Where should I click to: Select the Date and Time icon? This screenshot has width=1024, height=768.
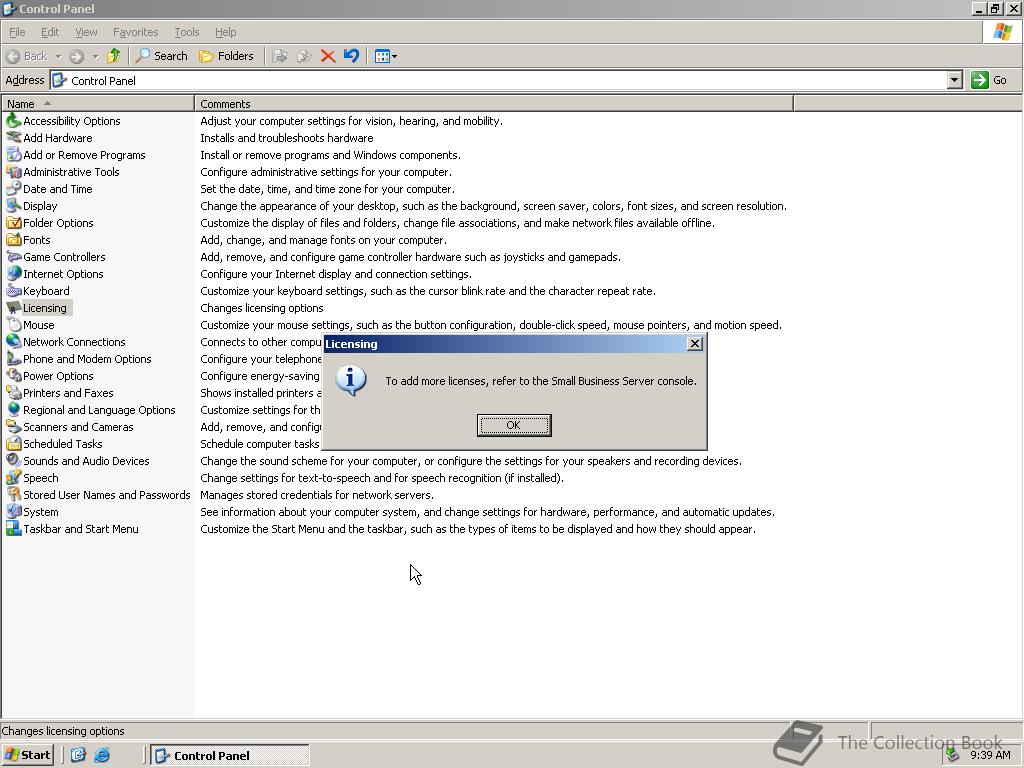pyautogui.click(x=13, y=189)
